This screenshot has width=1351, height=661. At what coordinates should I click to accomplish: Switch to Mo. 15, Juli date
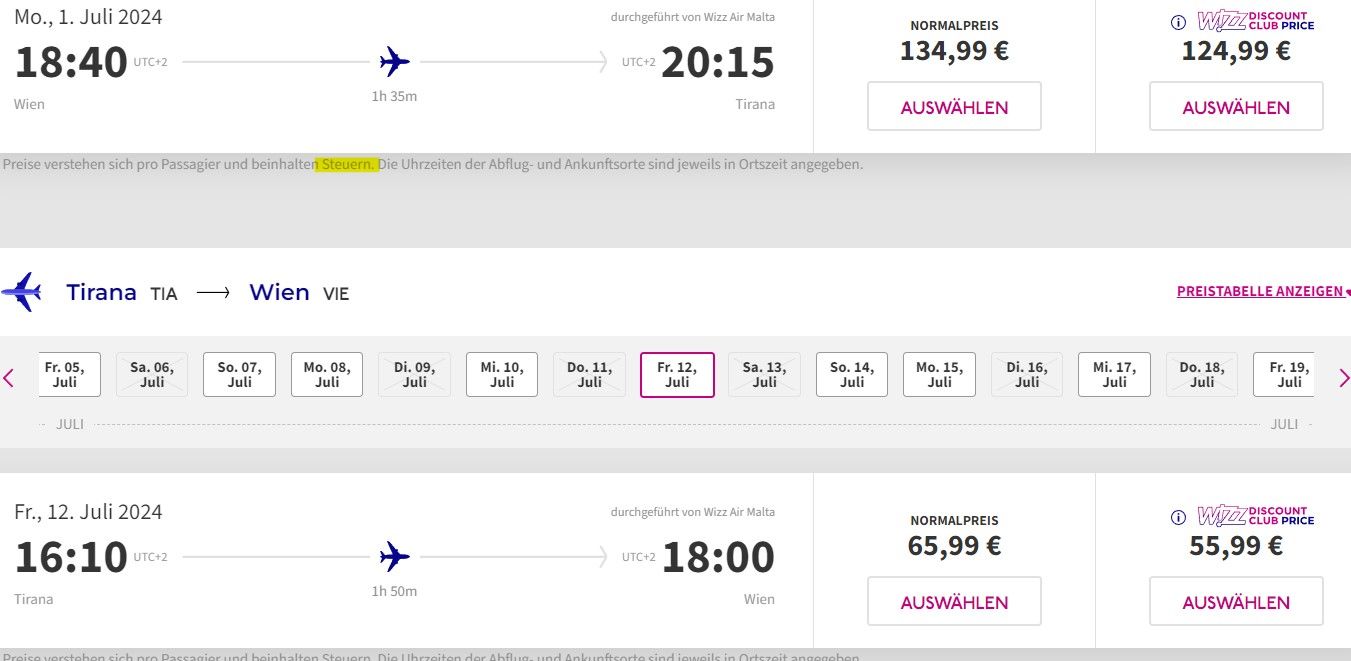coord(939,375)
